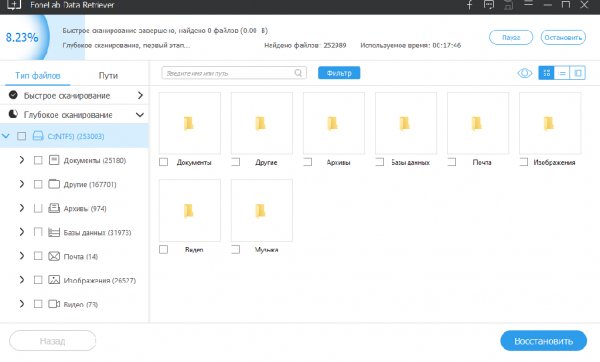Viewport: 600px width, 362px height.
Task: Open the Базы данных folder thumbnail
Action: tap(406, 123)
